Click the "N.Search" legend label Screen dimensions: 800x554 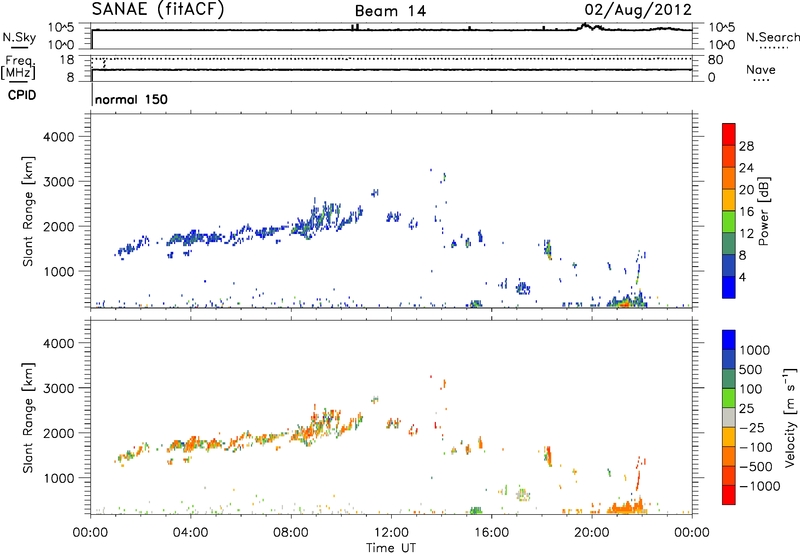772,37
